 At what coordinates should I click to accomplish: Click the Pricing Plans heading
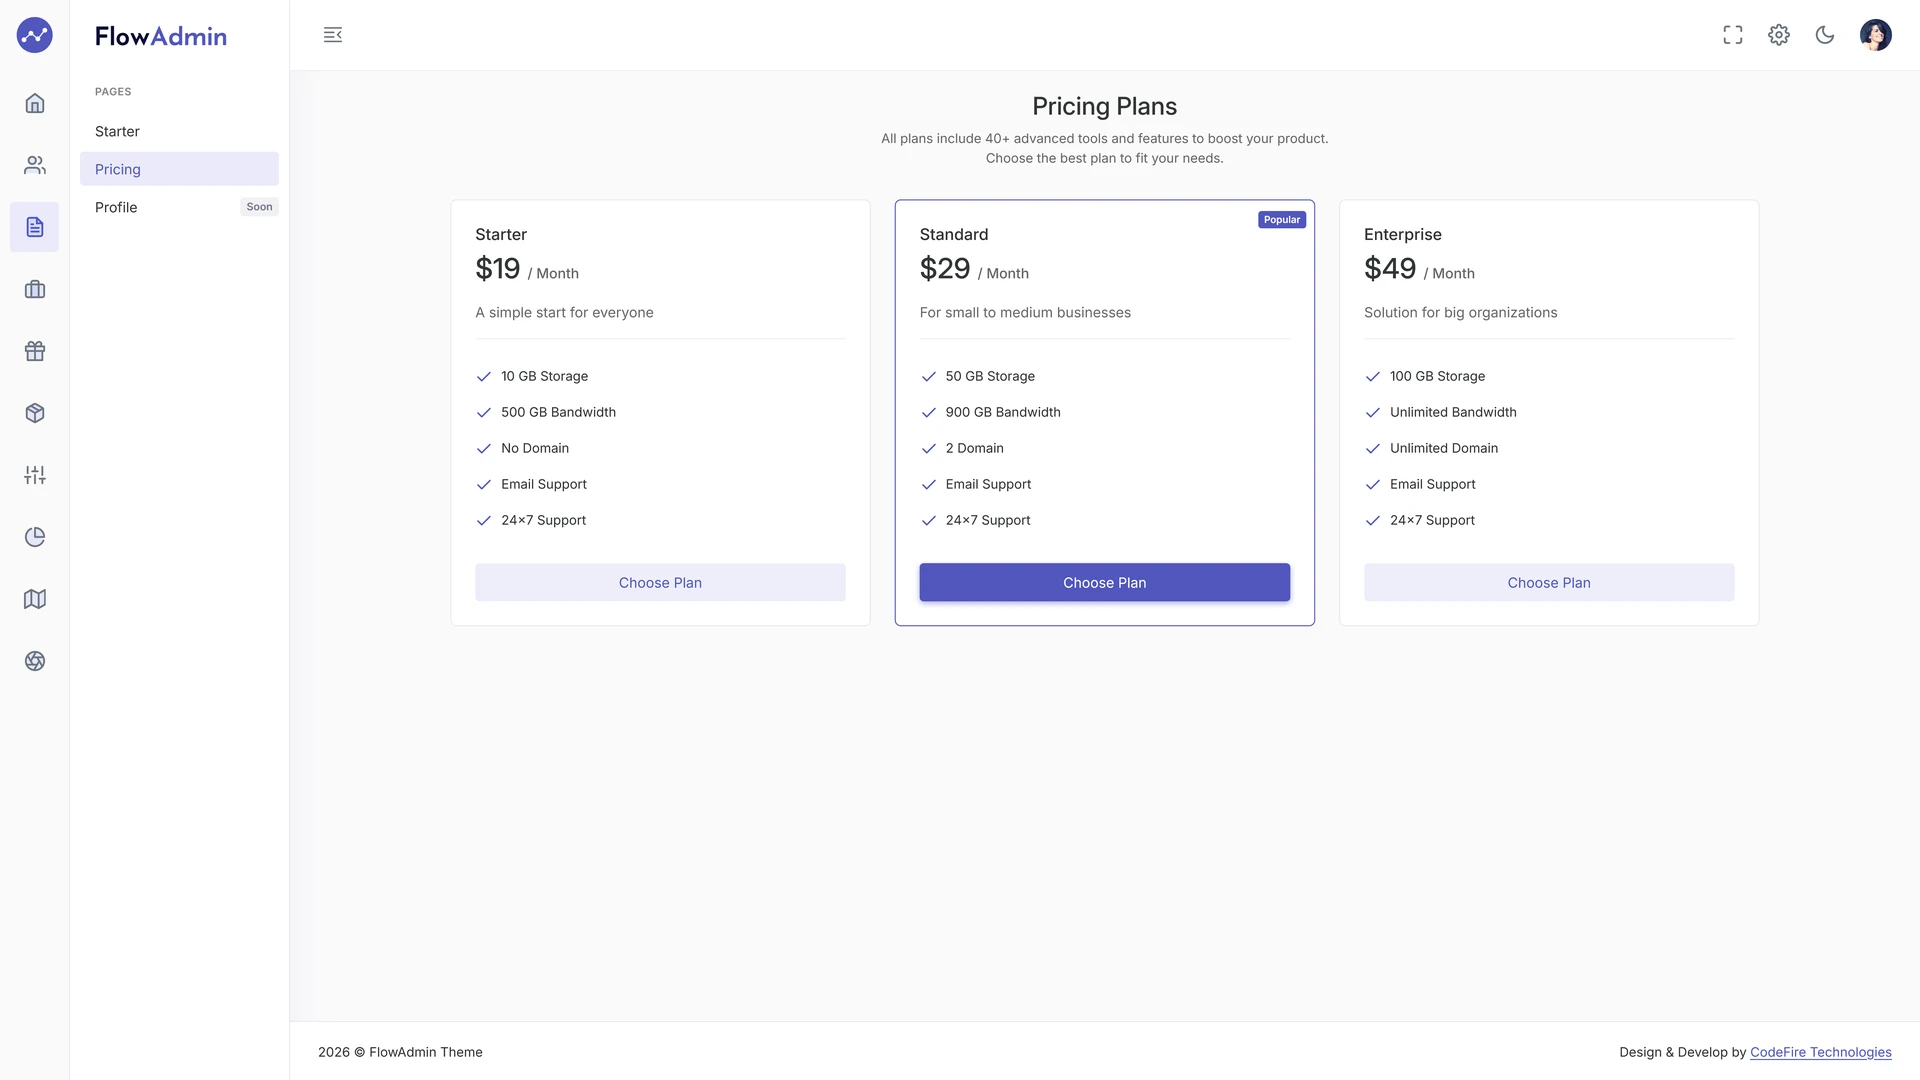click(1105, 106)
